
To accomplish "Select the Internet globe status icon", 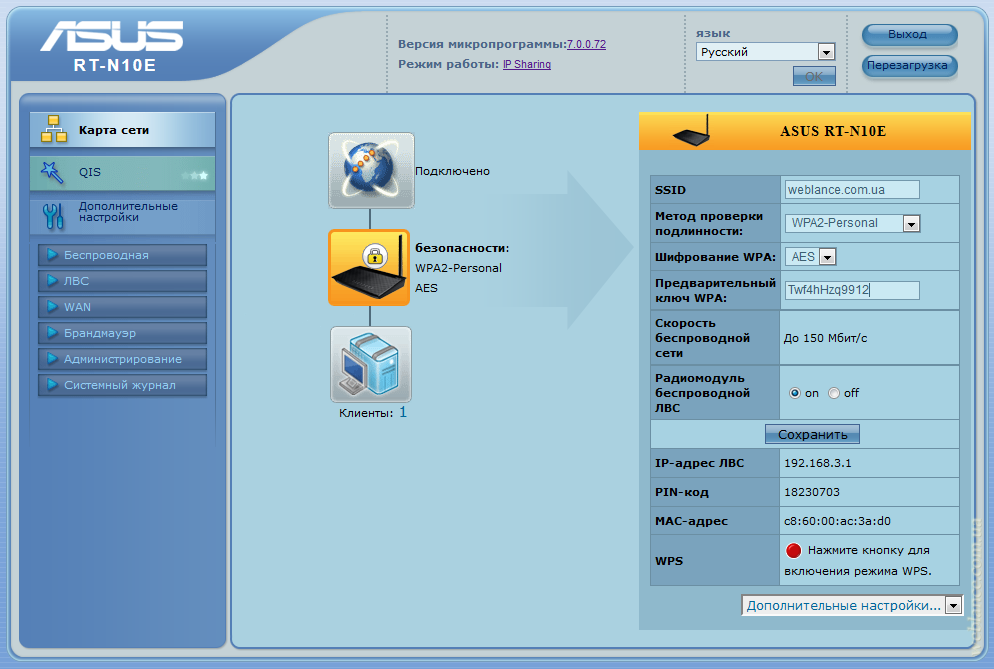I will pos(371,171).
